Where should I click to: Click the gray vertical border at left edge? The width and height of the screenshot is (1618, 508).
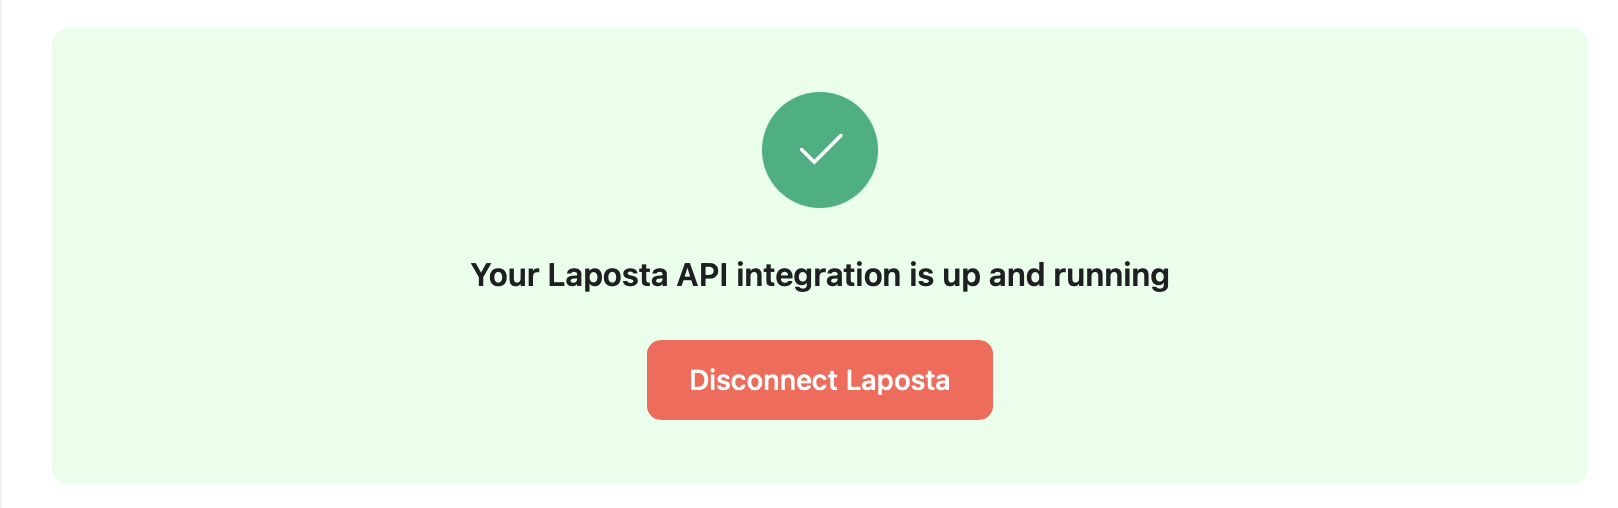1,254
